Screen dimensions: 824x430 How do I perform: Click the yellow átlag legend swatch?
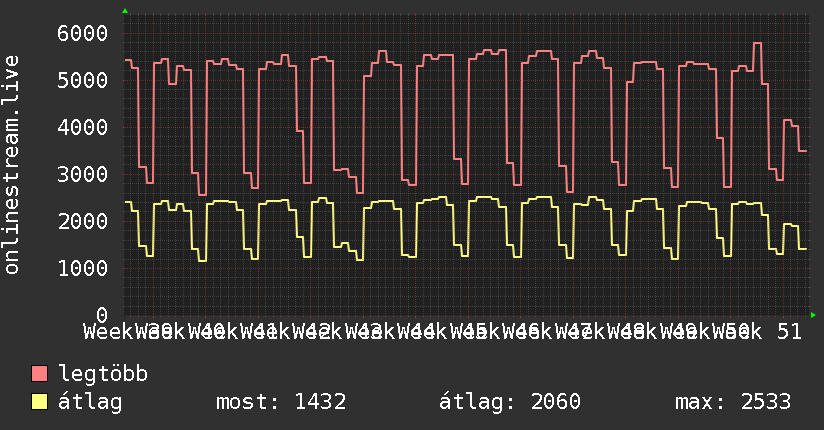(x=39, y=402)
